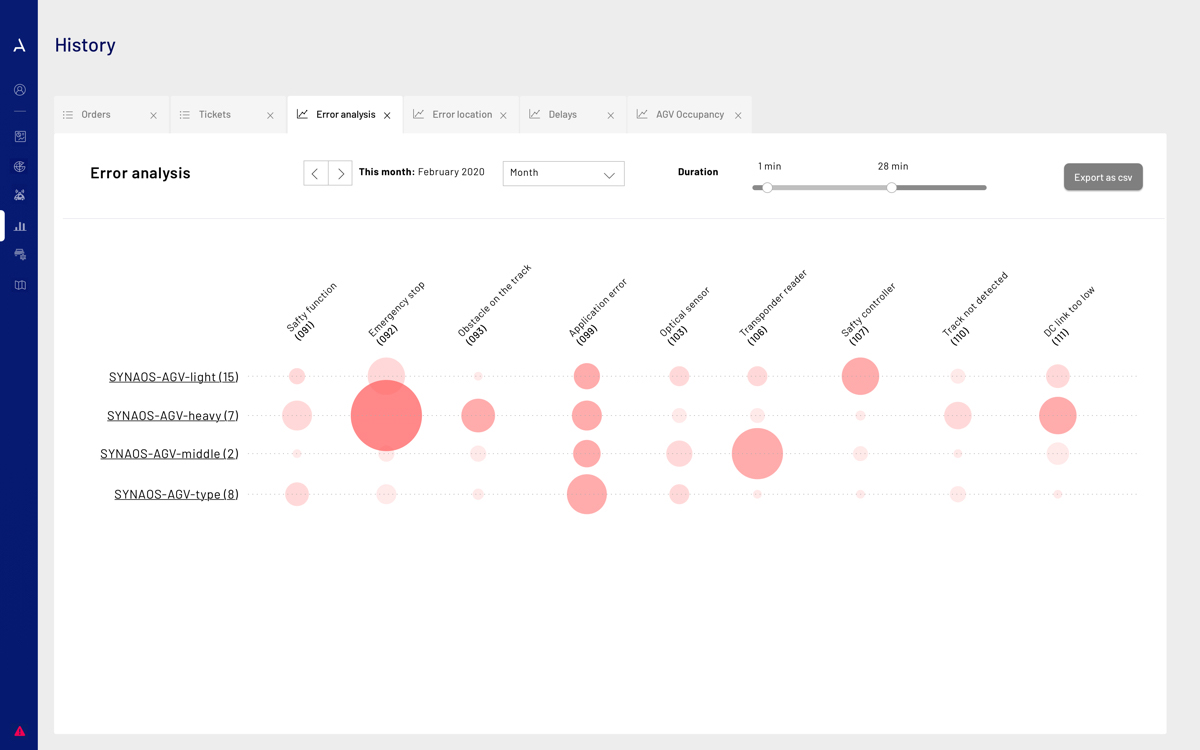Open the SYNAOS-AGV-heavy (7) link
This screenshot has width=1200, height=750.
click(173, 416)
